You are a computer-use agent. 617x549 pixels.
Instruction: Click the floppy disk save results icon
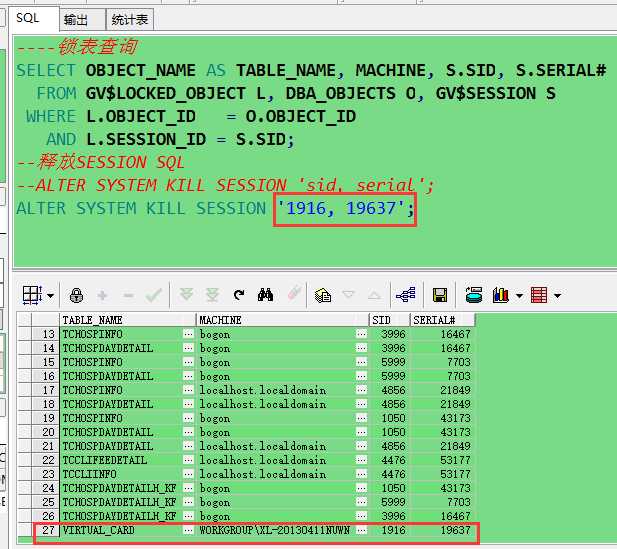click(440, 295)
